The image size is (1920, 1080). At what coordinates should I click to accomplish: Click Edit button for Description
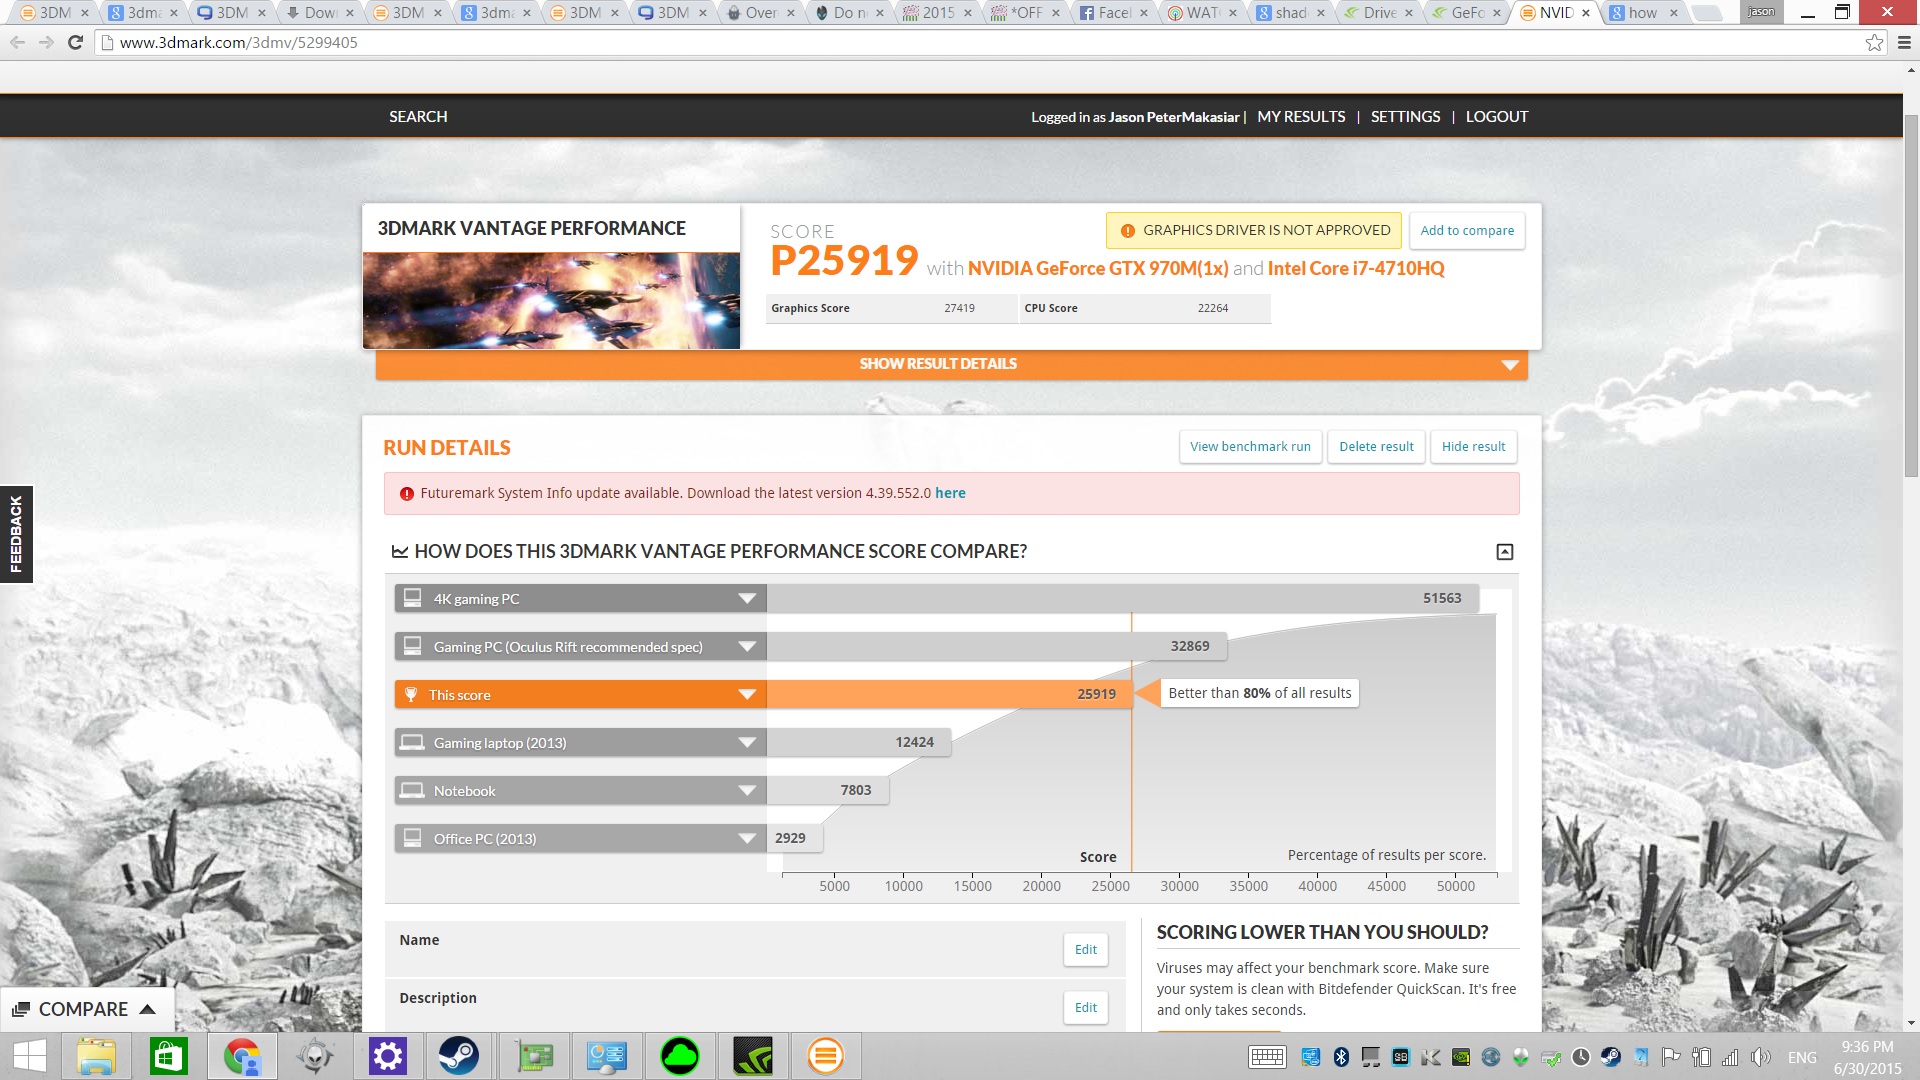click(1086, 1008)
